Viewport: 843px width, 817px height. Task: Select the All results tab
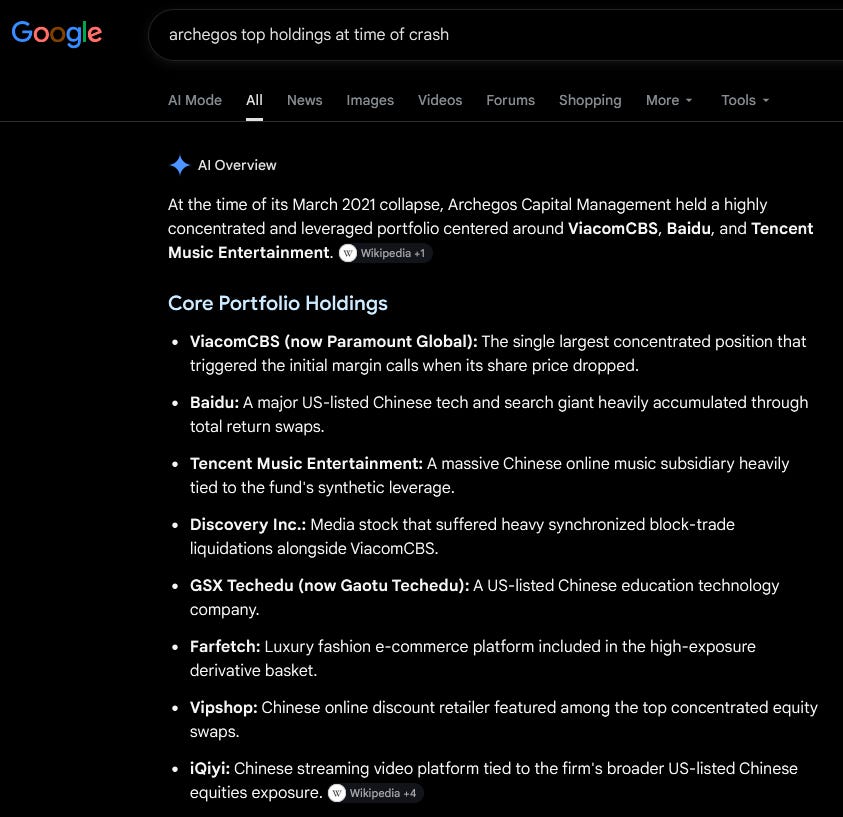[x=254, y=100]
